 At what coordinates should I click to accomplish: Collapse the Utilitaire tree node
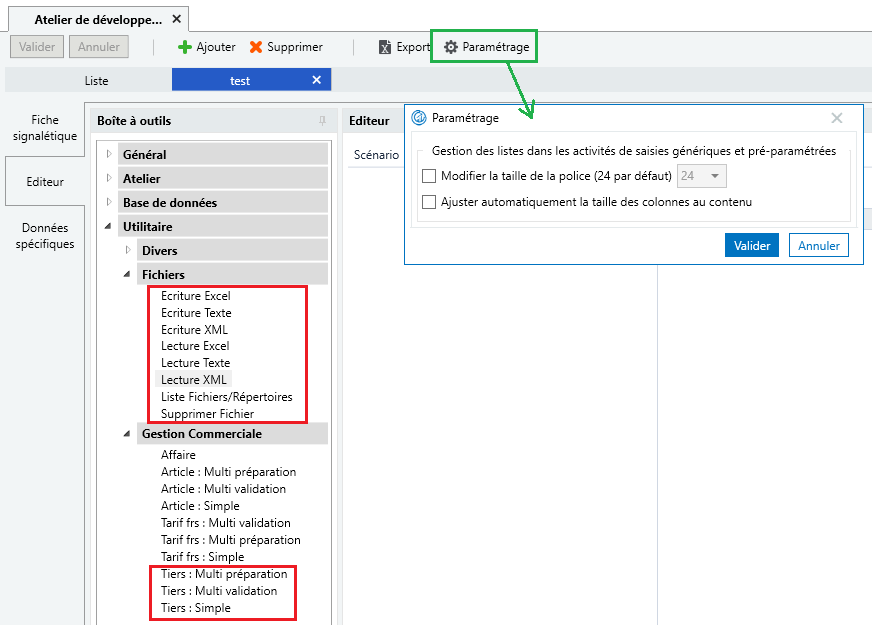pyautogui.click(x=108, y=226)
